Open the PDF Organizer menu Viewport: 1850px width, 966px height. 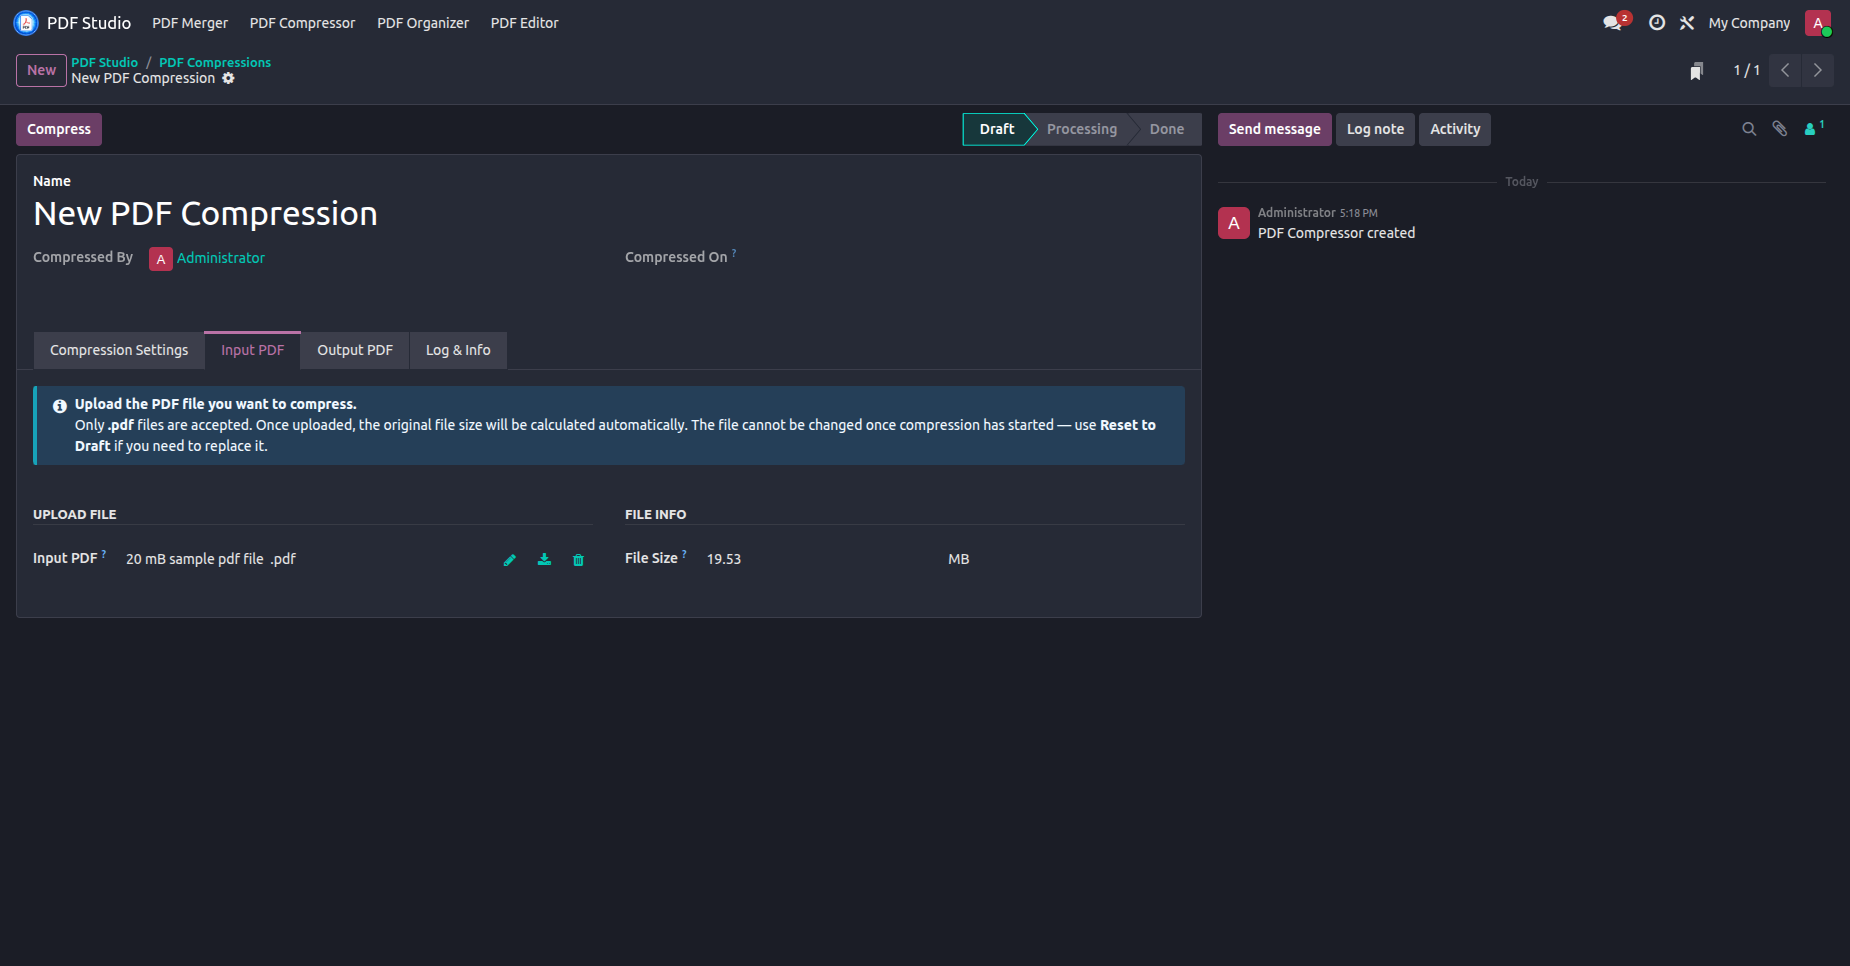(x=423, y=23)
